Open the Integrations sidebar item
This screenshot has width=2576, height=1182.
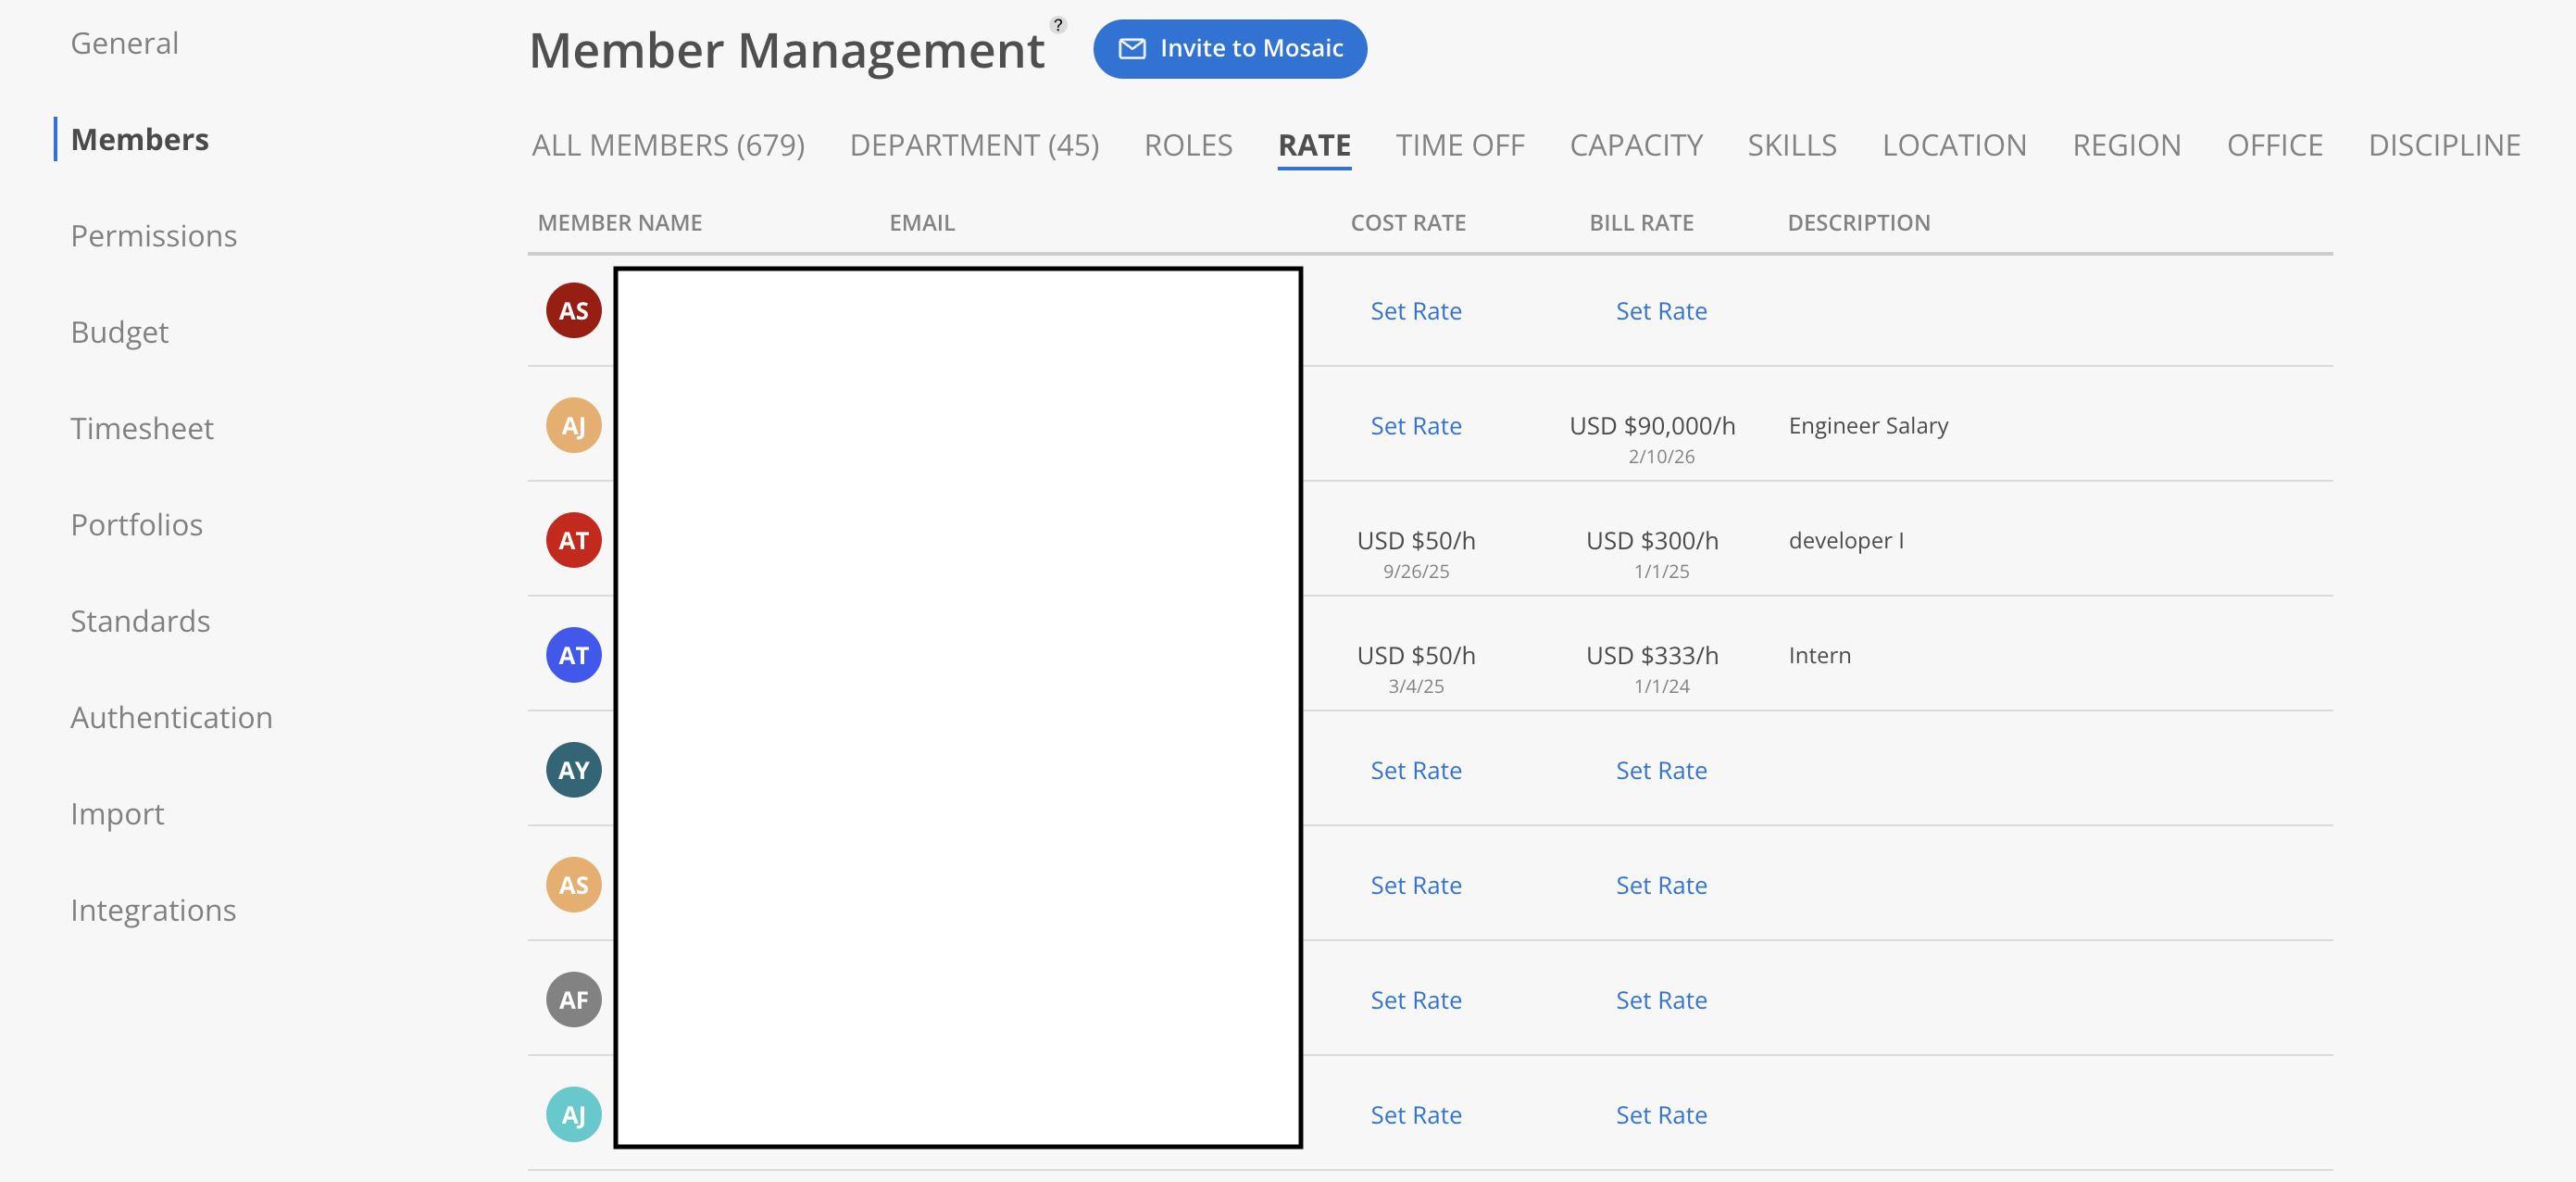(x=153, y=910)
